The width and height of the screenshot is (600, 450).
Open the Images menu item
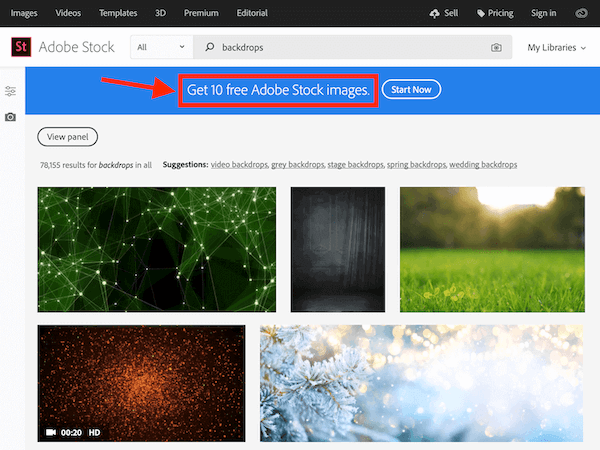pyautogui.click(x=25, y=13)
